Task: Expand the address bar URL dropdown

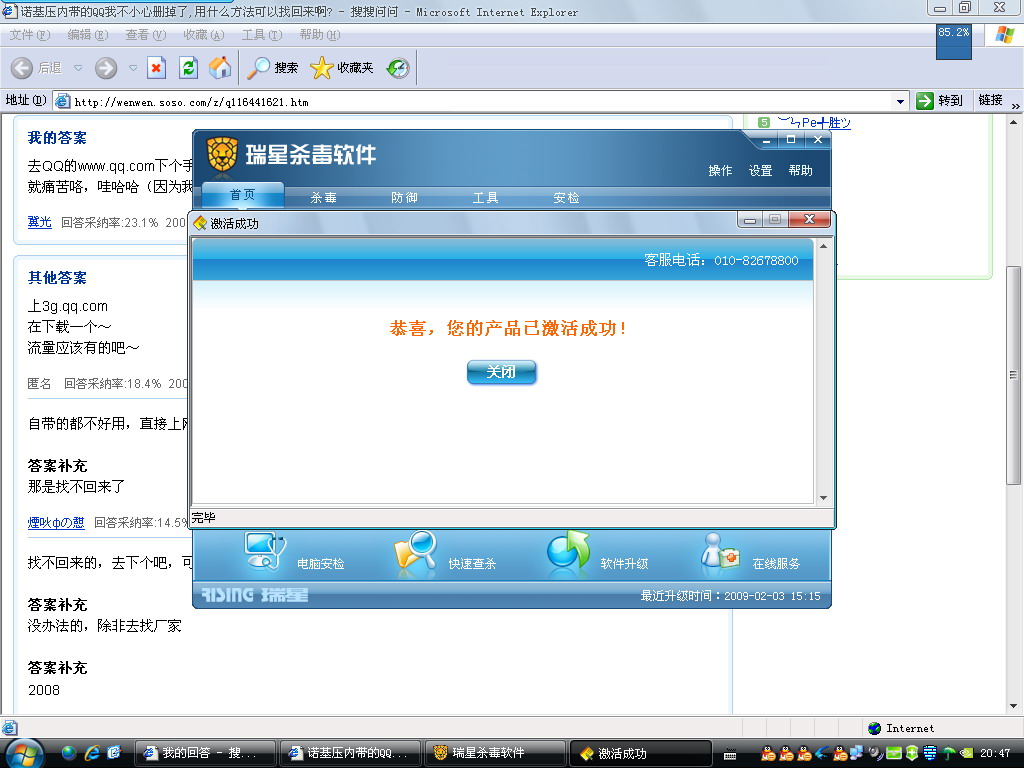Action: (900, 101)
